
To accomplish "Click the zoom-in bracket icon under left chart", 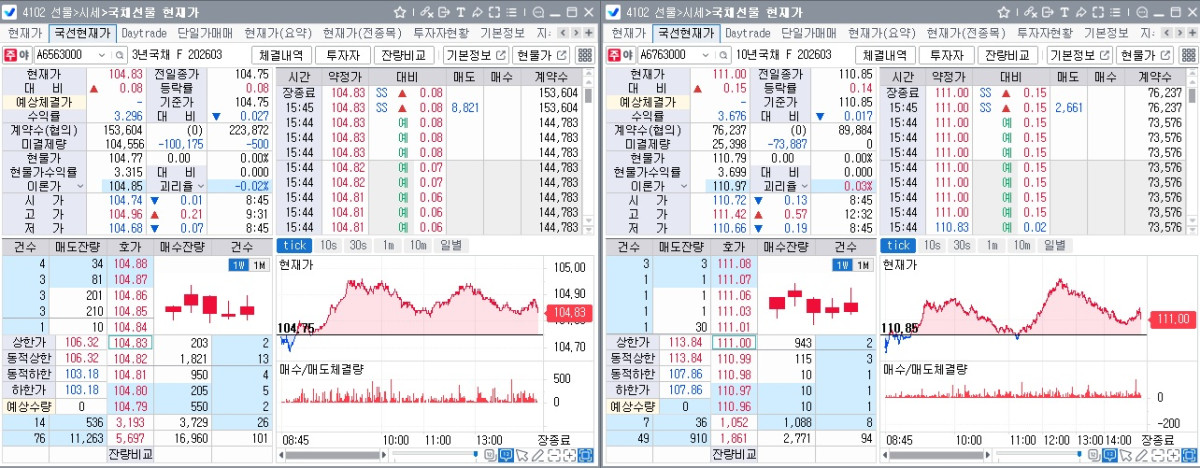I will coord(569,455).
